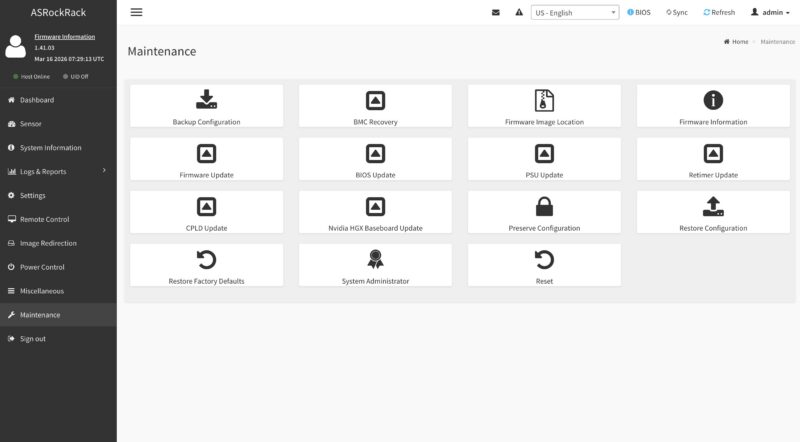Open the BIOS Update tile
The width and height of the screenshot is (800, 442).
[x=375, y=159]
